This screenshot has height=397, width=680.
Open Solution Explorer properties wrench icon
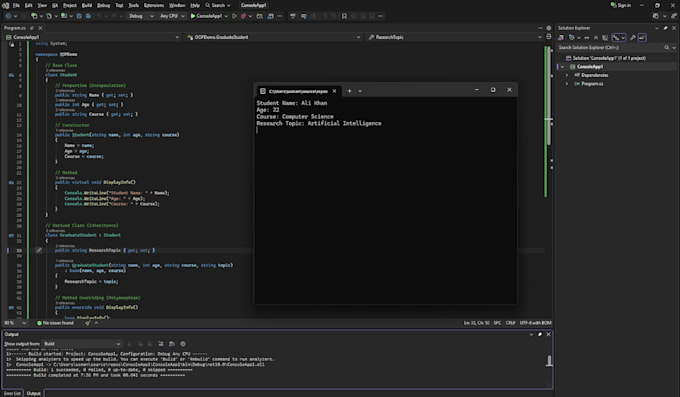point(633,38)
